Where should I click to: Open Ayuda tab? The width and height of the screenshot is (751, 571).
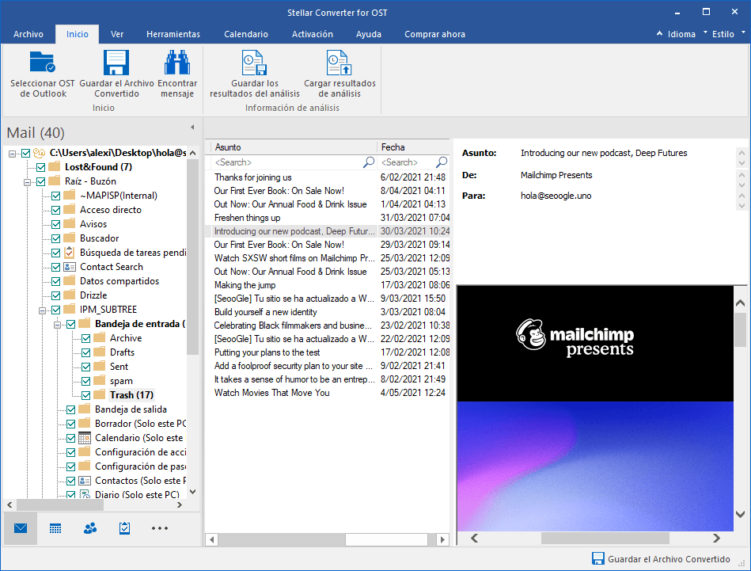tap(369, 34)
